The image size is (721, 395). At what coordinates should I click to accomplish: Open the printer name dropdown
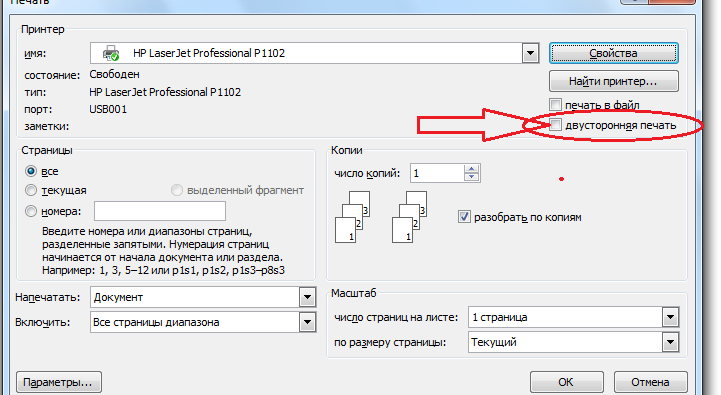pos(530,53)
